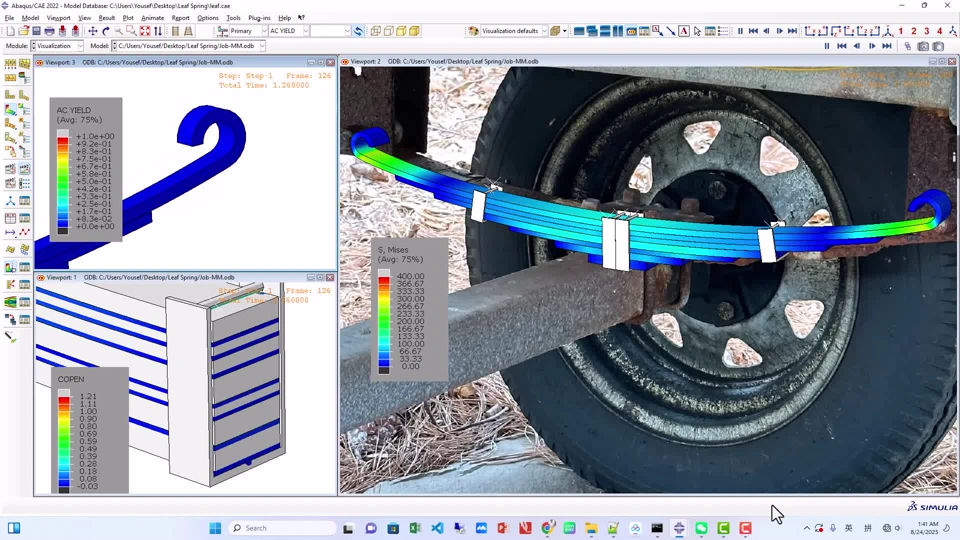Apply saved user view 3
The height and width of the screenshot is (540, 960).
927,31
